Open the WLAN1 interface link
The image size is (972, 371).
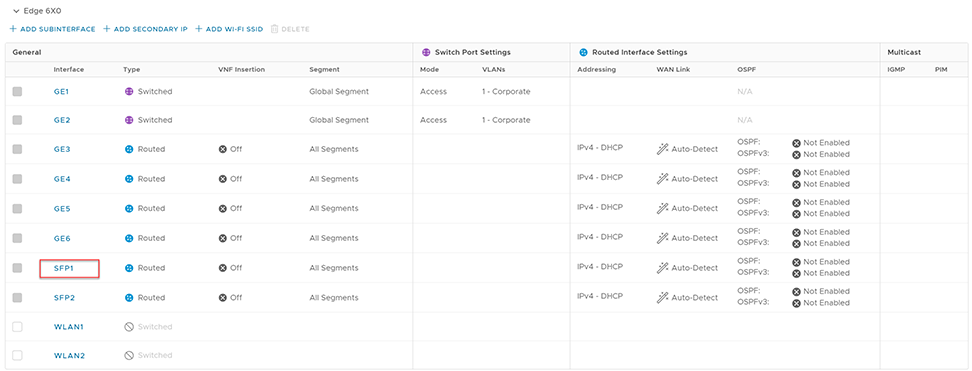[x=69, y=327]
